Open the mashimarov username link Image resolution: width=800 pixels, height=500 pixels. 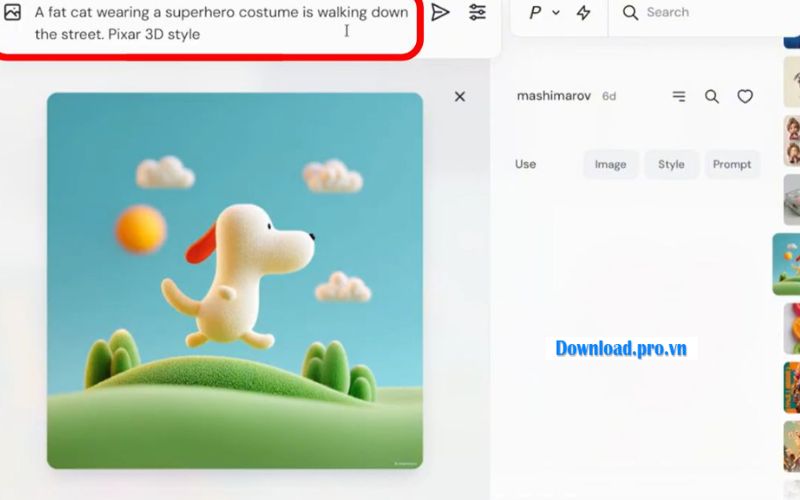pos(555,97)
